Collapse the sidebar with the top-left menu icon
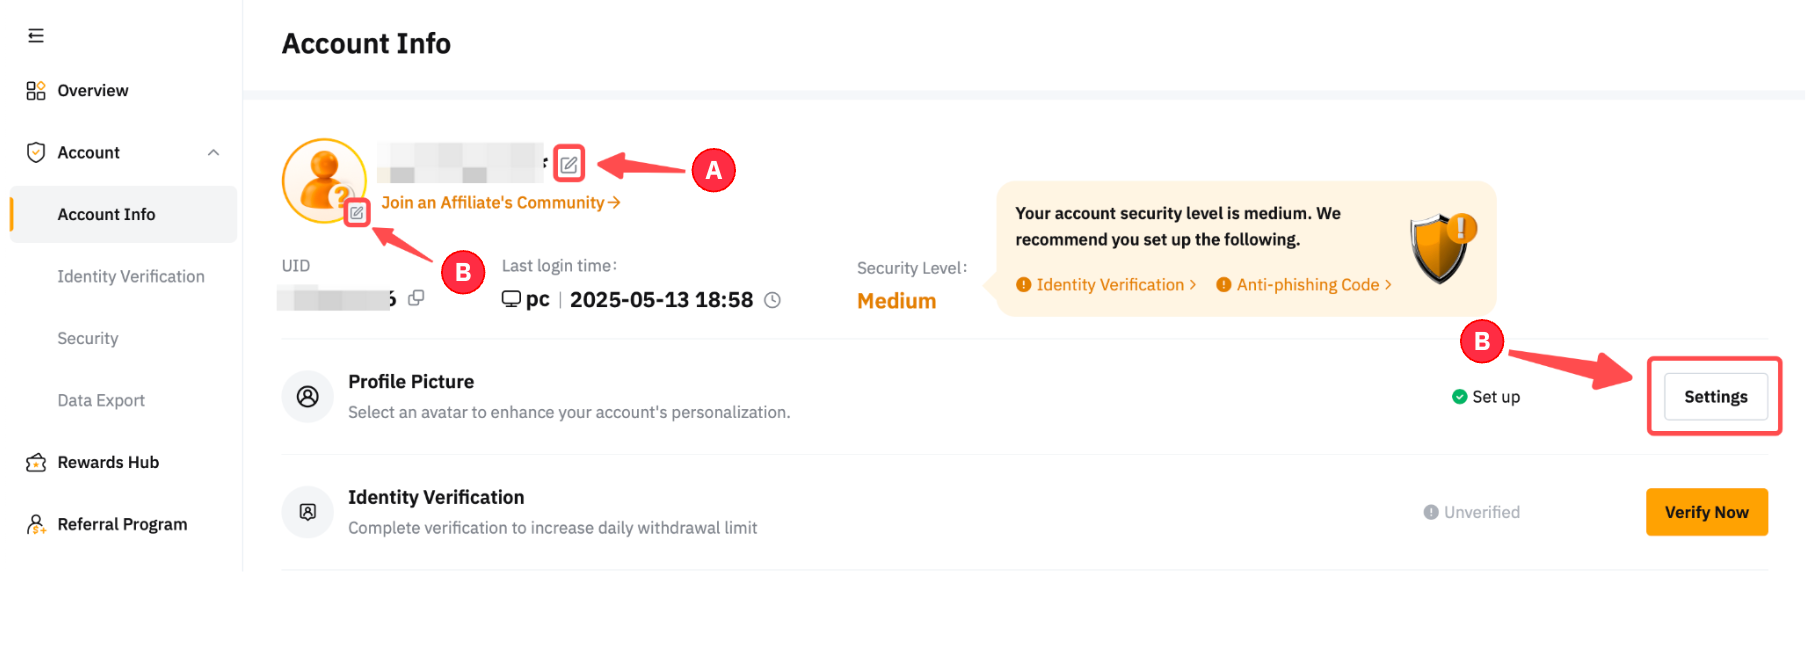Image resolution: width=1812 pixels, height=650 pixels. [x=36, y=36]
